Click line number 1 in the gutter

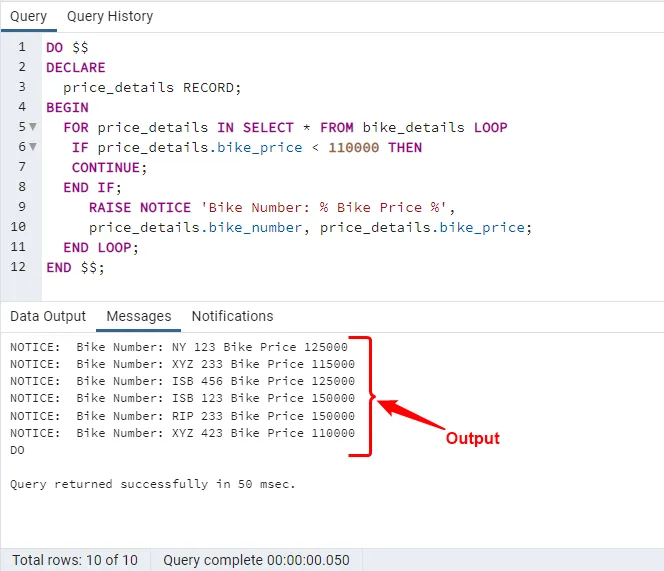point(21,48)
